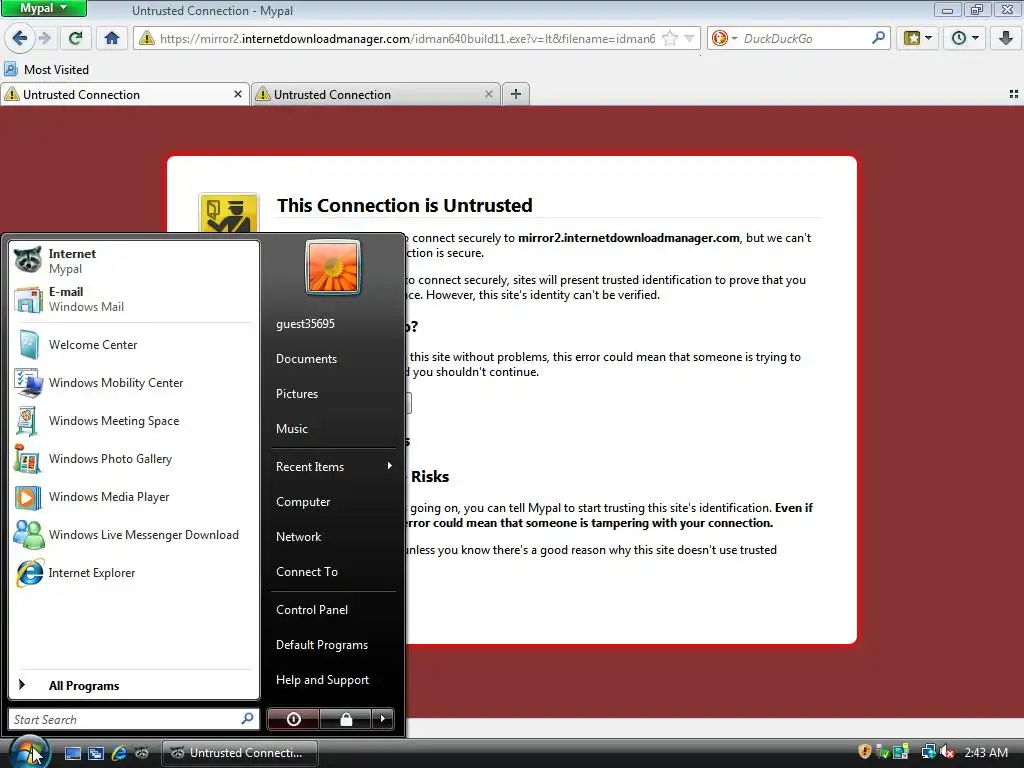Viewport: 1024px width, 768px height.
Task: Click the warning triangle in the address bar
Action: [147, 39]
